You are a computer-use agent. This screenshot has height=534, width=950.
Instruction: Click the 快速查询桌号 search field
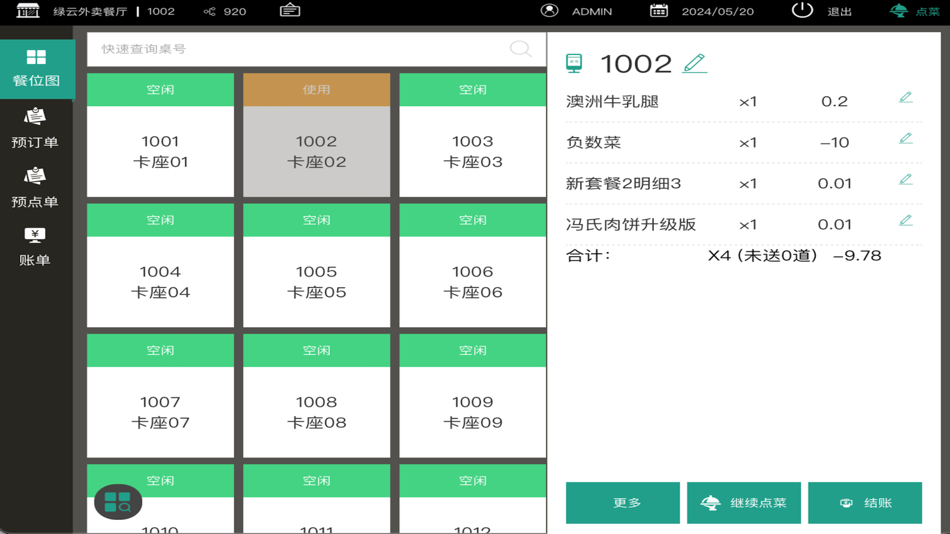tap(316, 49)
